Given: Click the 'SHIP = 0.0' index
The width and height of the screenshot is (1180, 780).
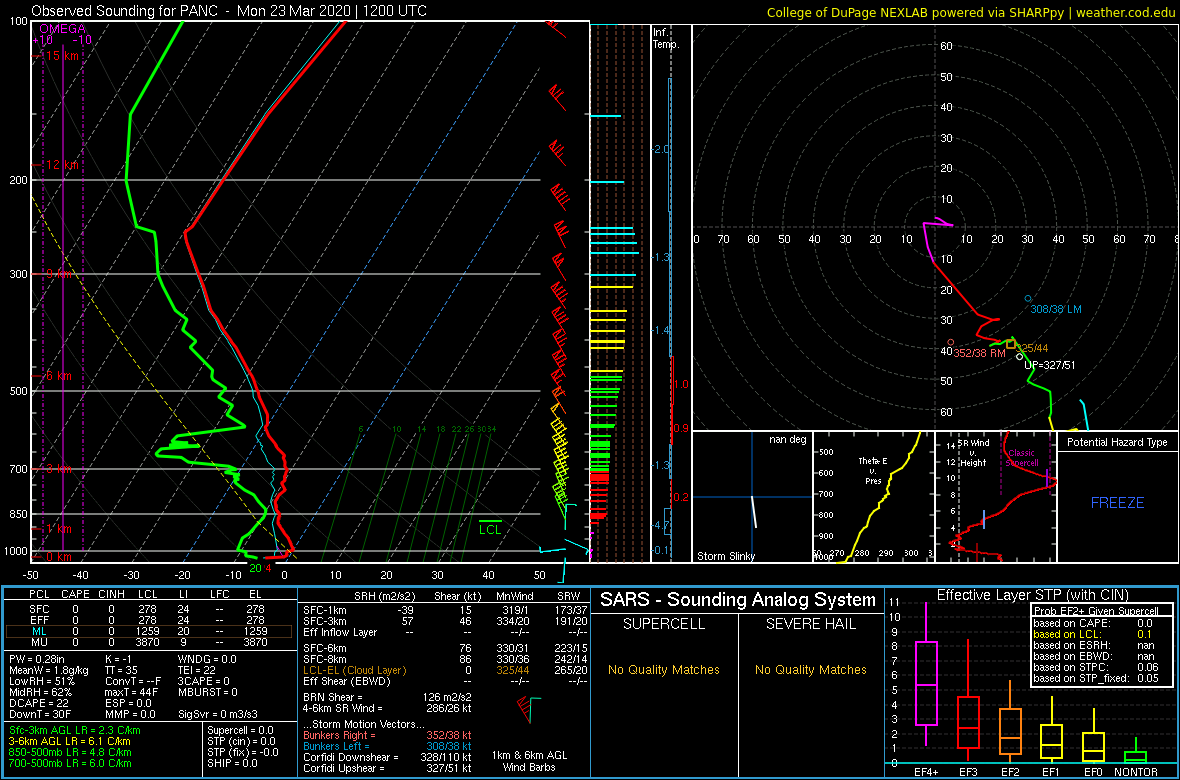Looking at the screenshot, I should (x=232, y=763).
